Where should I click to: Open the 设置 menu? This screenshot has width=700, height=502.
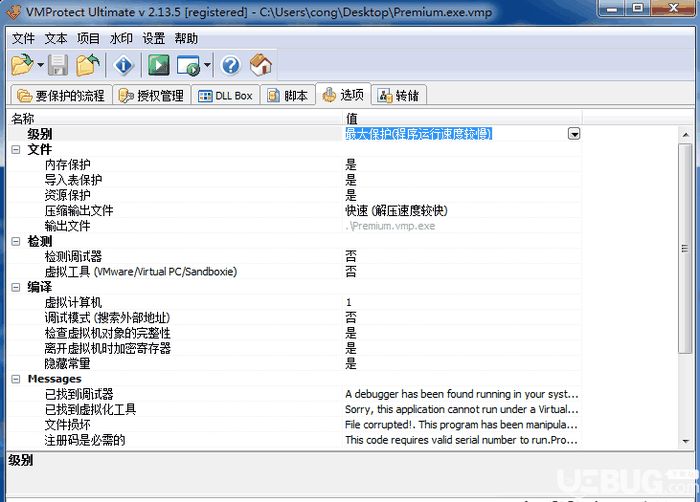[154, 39]
